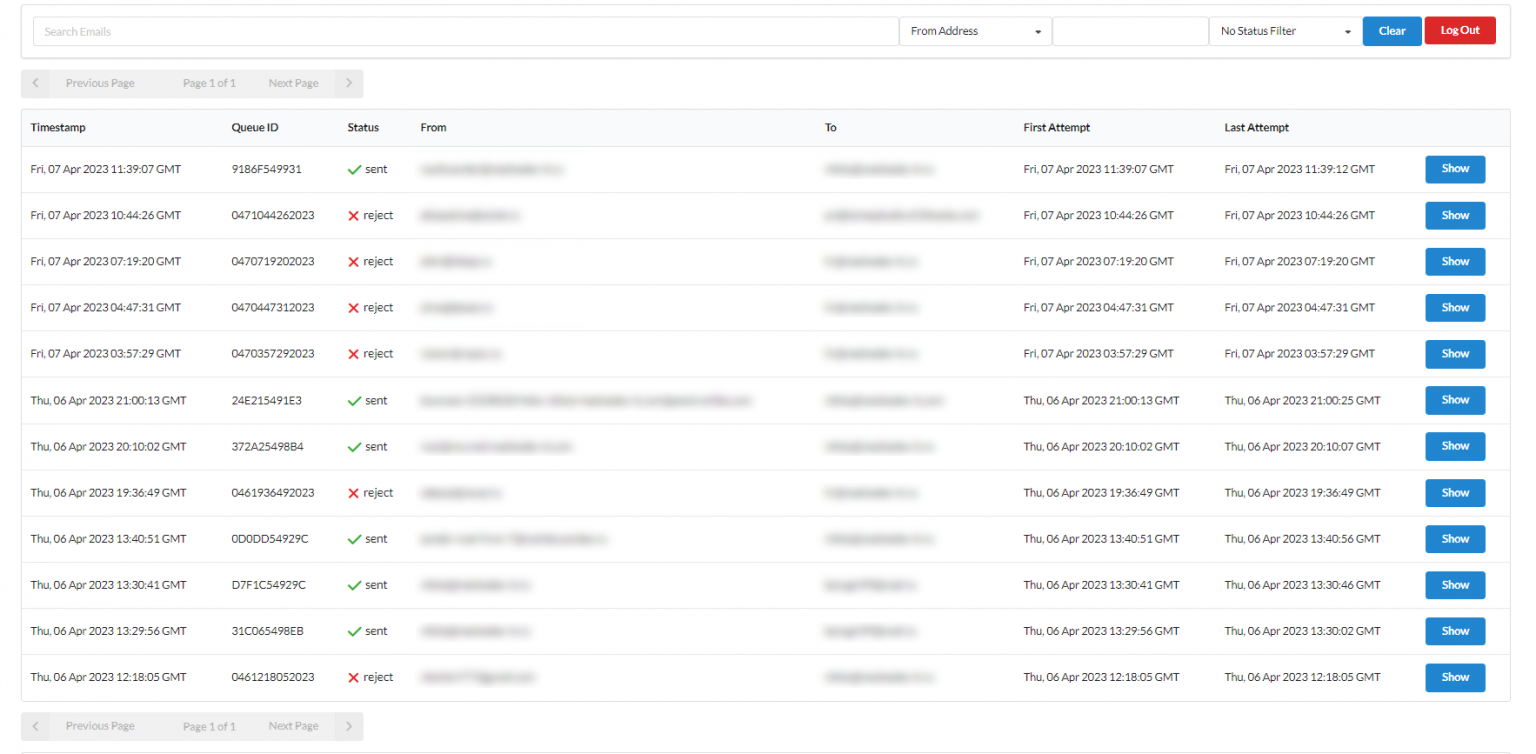Screen dimensions: 1536x754
Task: Click into the Search Emails field
Action: 466,31
